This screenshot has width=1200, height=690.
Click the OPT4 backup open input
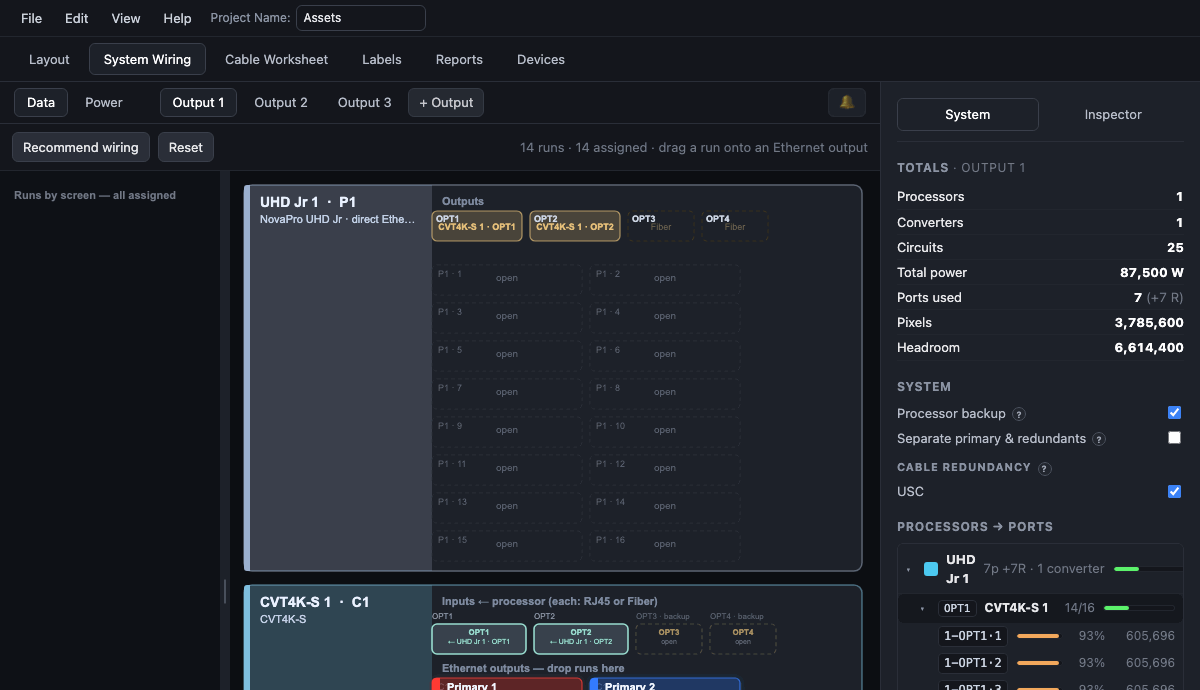pos(743,639)
